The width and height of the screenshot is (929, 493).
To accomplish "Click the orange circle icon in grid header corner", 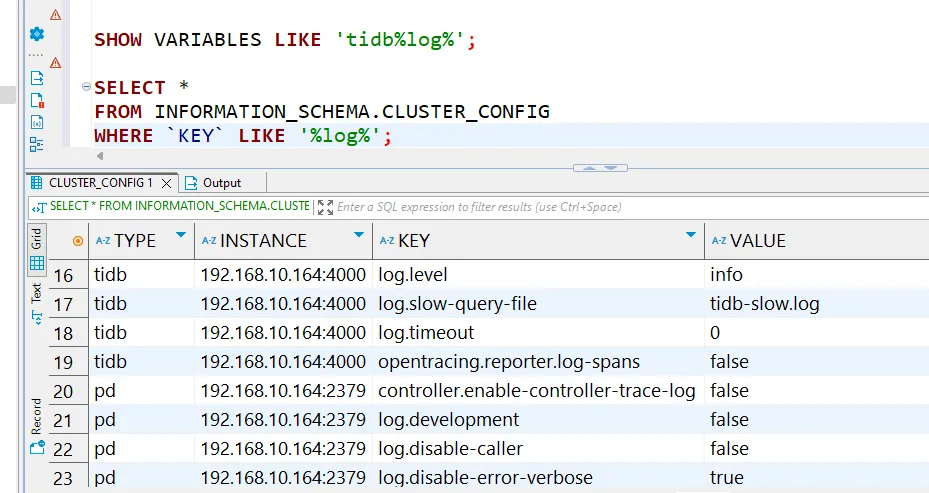I will pyautogui.click(x=78, y=241).
